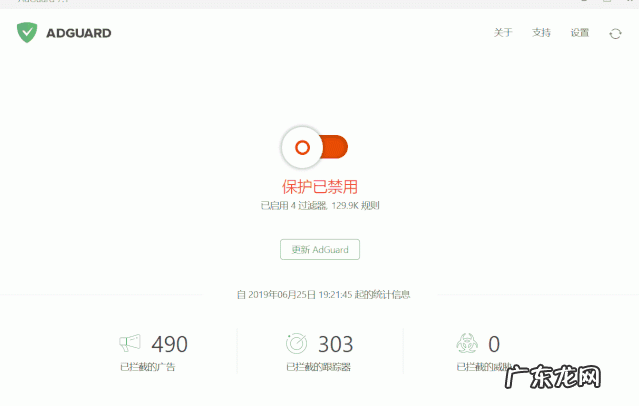Click the 303 blocked trackers count

[x=335, y=344]
